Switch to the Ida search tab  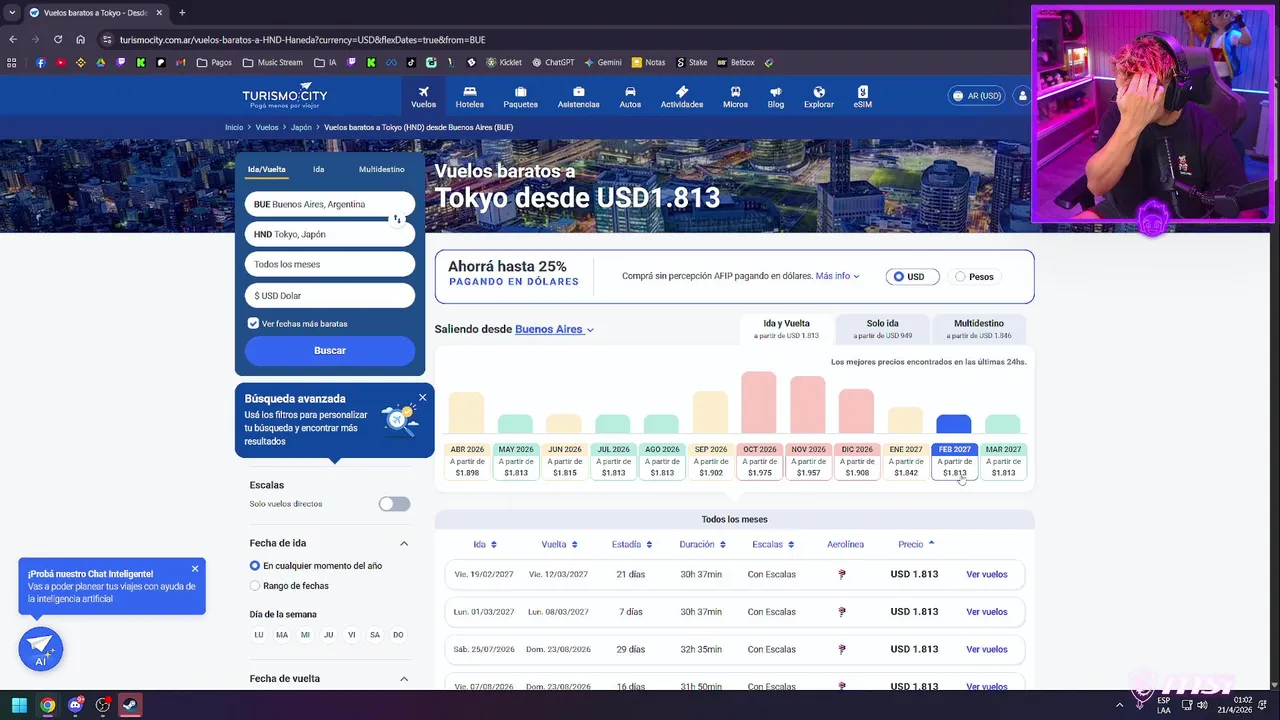[318, 169]
